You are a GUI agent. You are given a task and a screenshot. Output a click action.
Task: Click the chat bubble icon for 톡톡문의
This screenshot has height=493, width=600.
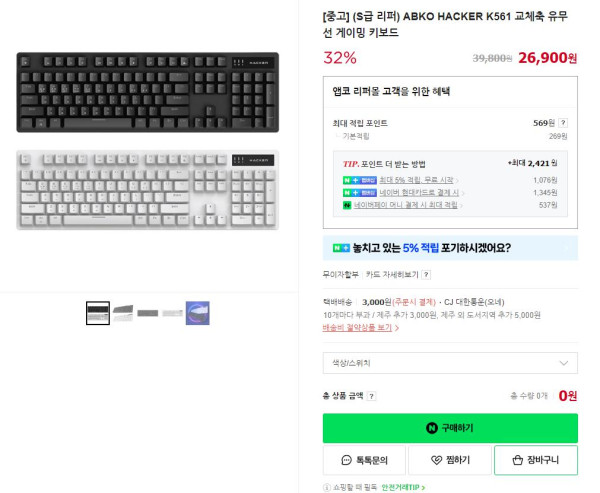pyautogui.click(x=346, y=460)
